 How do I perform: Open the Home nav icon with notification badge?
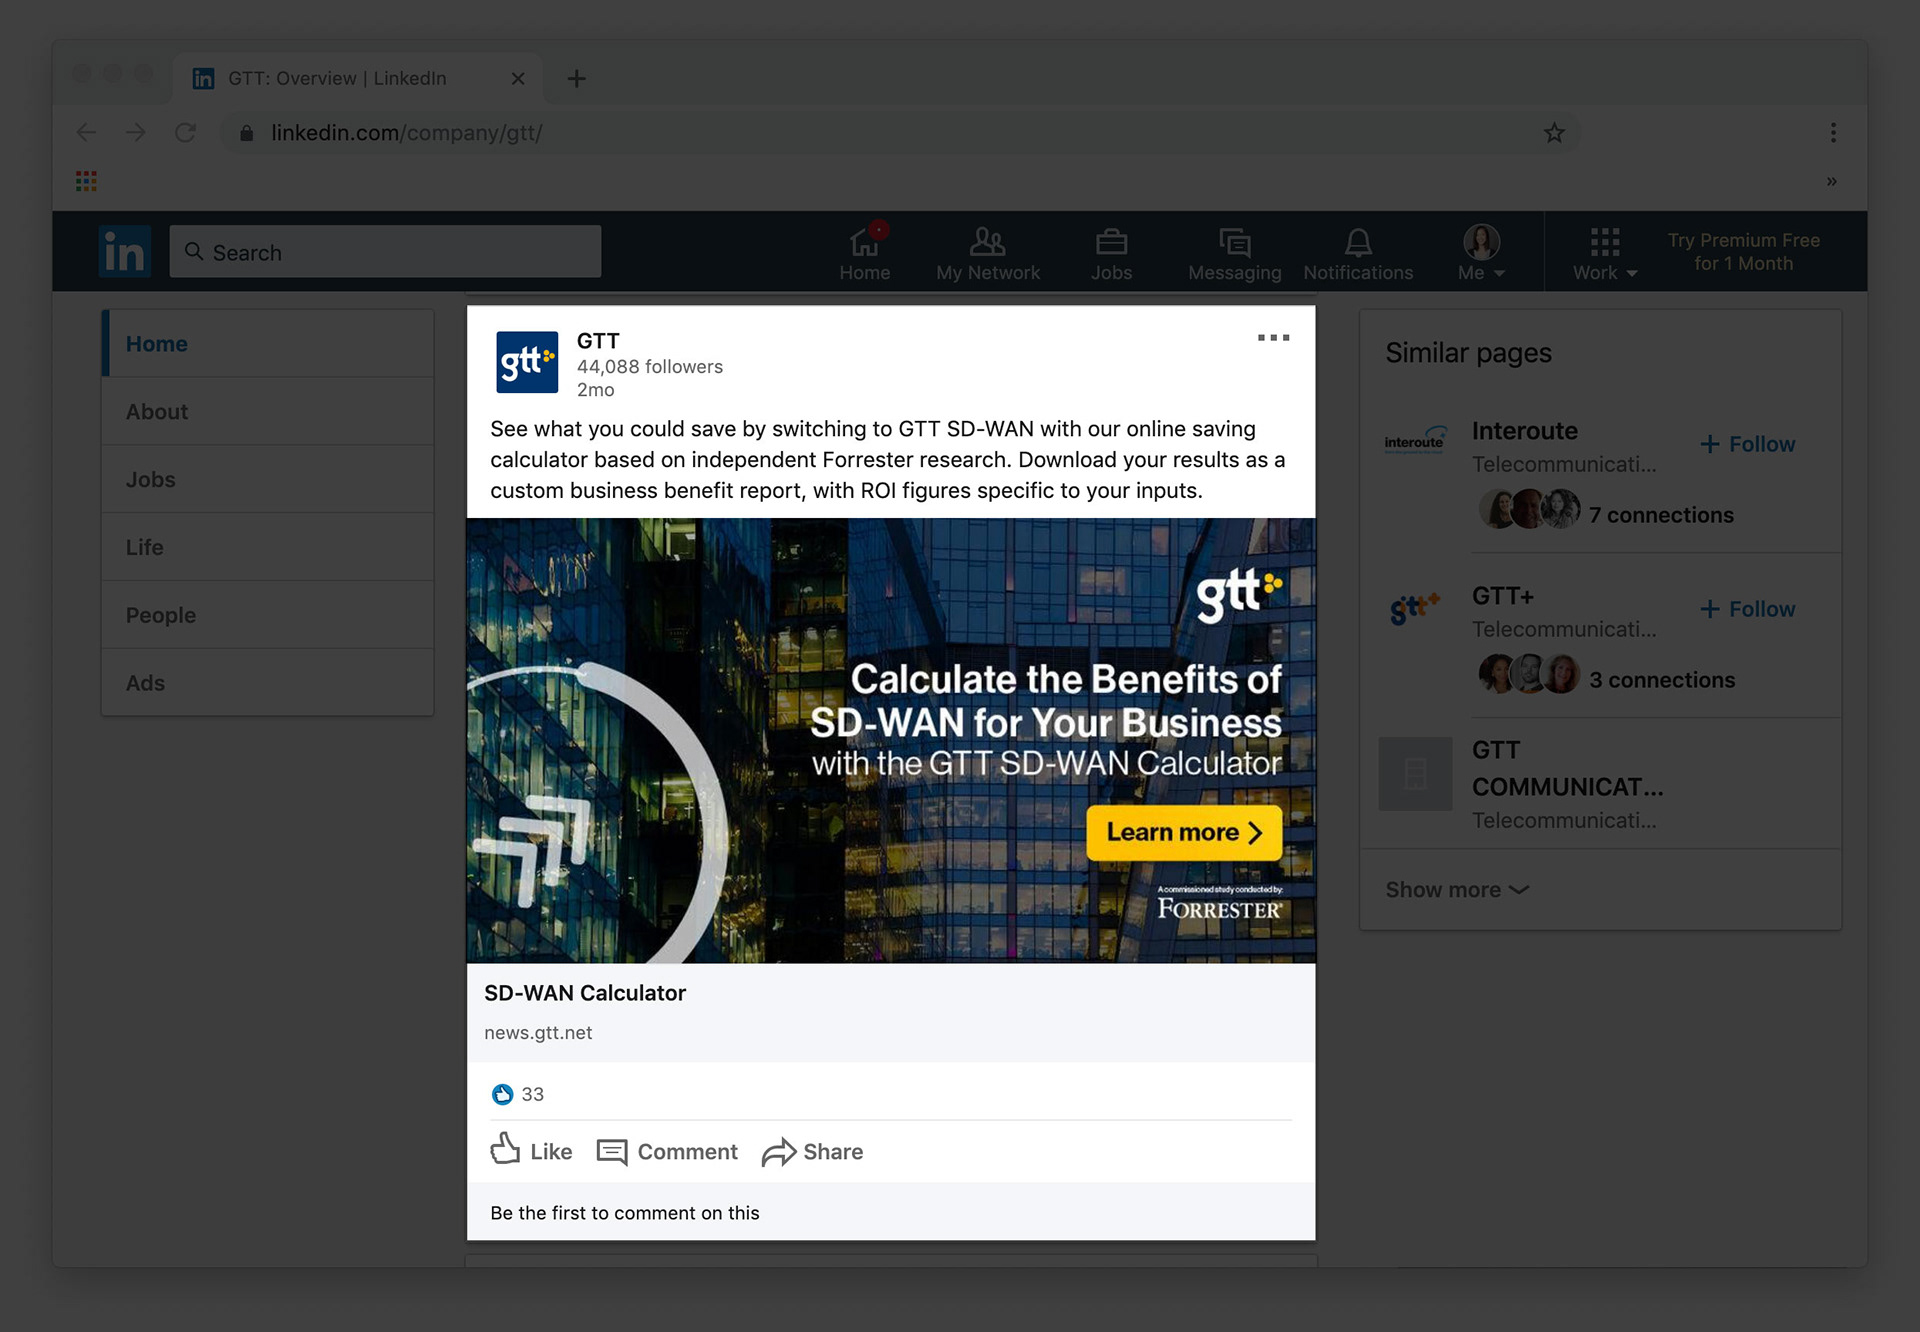[x=865, y=252]
